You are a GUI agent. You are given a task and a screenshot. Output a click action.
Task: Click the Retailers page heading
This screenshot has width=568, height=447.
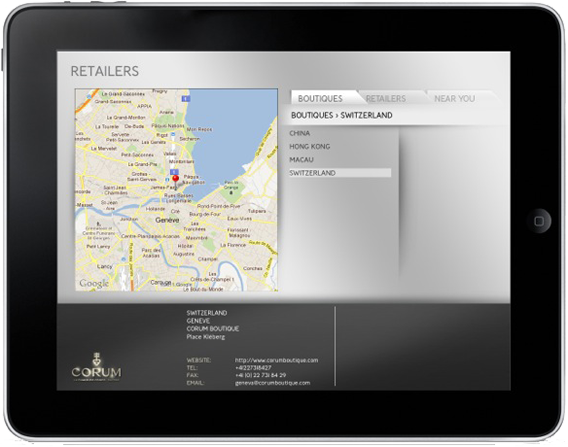click(x=105, y=71)
